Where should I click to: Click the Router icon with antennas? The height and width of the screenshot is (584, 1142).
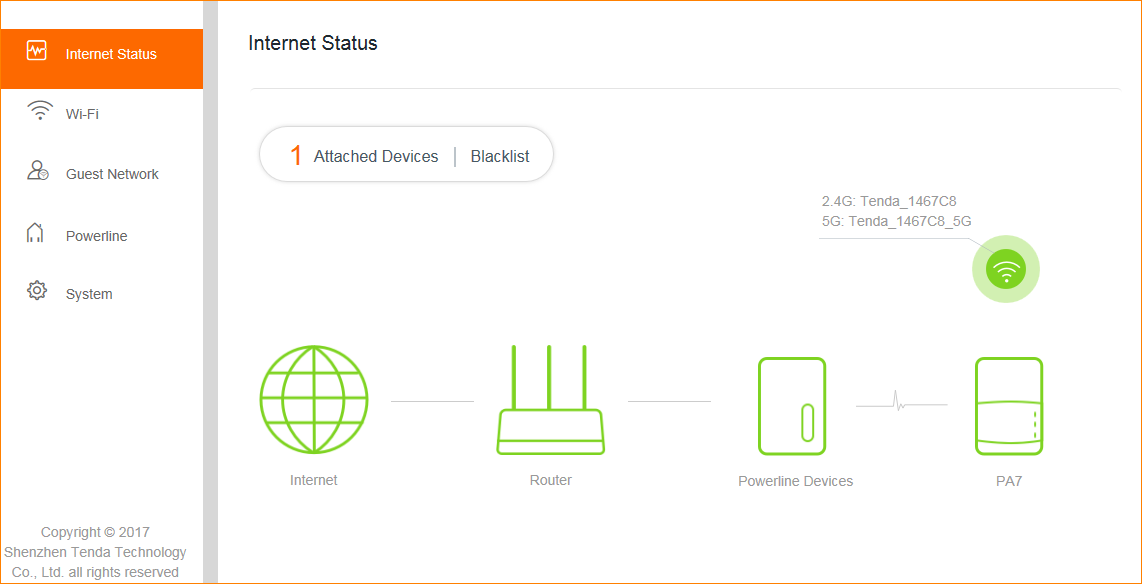(551, 400)
